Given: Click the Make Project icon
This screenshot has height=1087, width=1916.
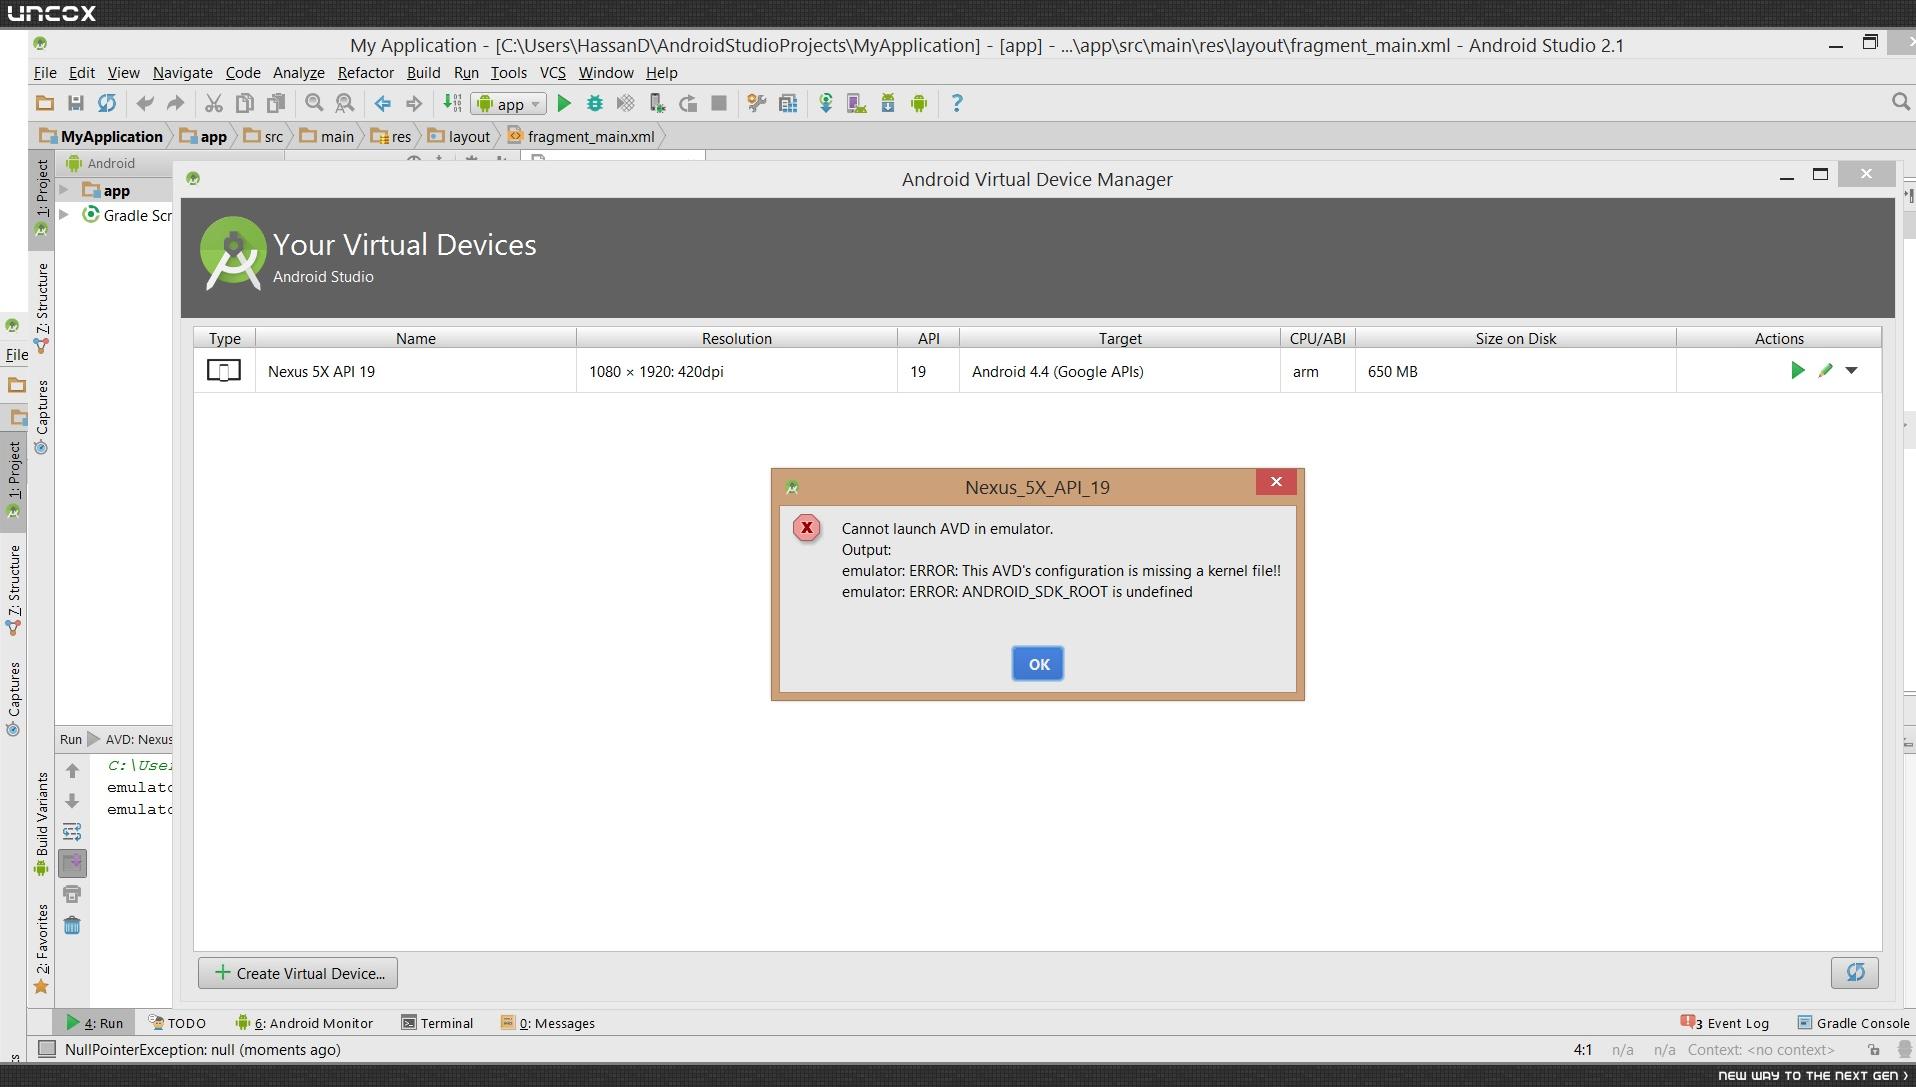Looking at the screenshot, I should coord(452,103).
